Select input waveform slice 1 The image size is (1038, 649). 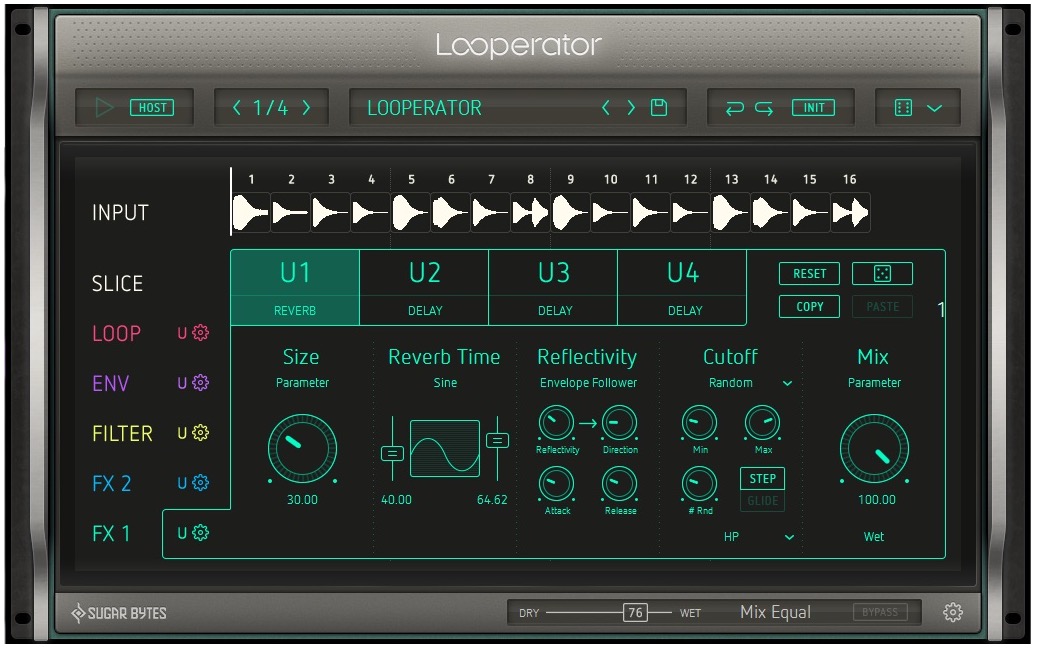pos(251,213)
